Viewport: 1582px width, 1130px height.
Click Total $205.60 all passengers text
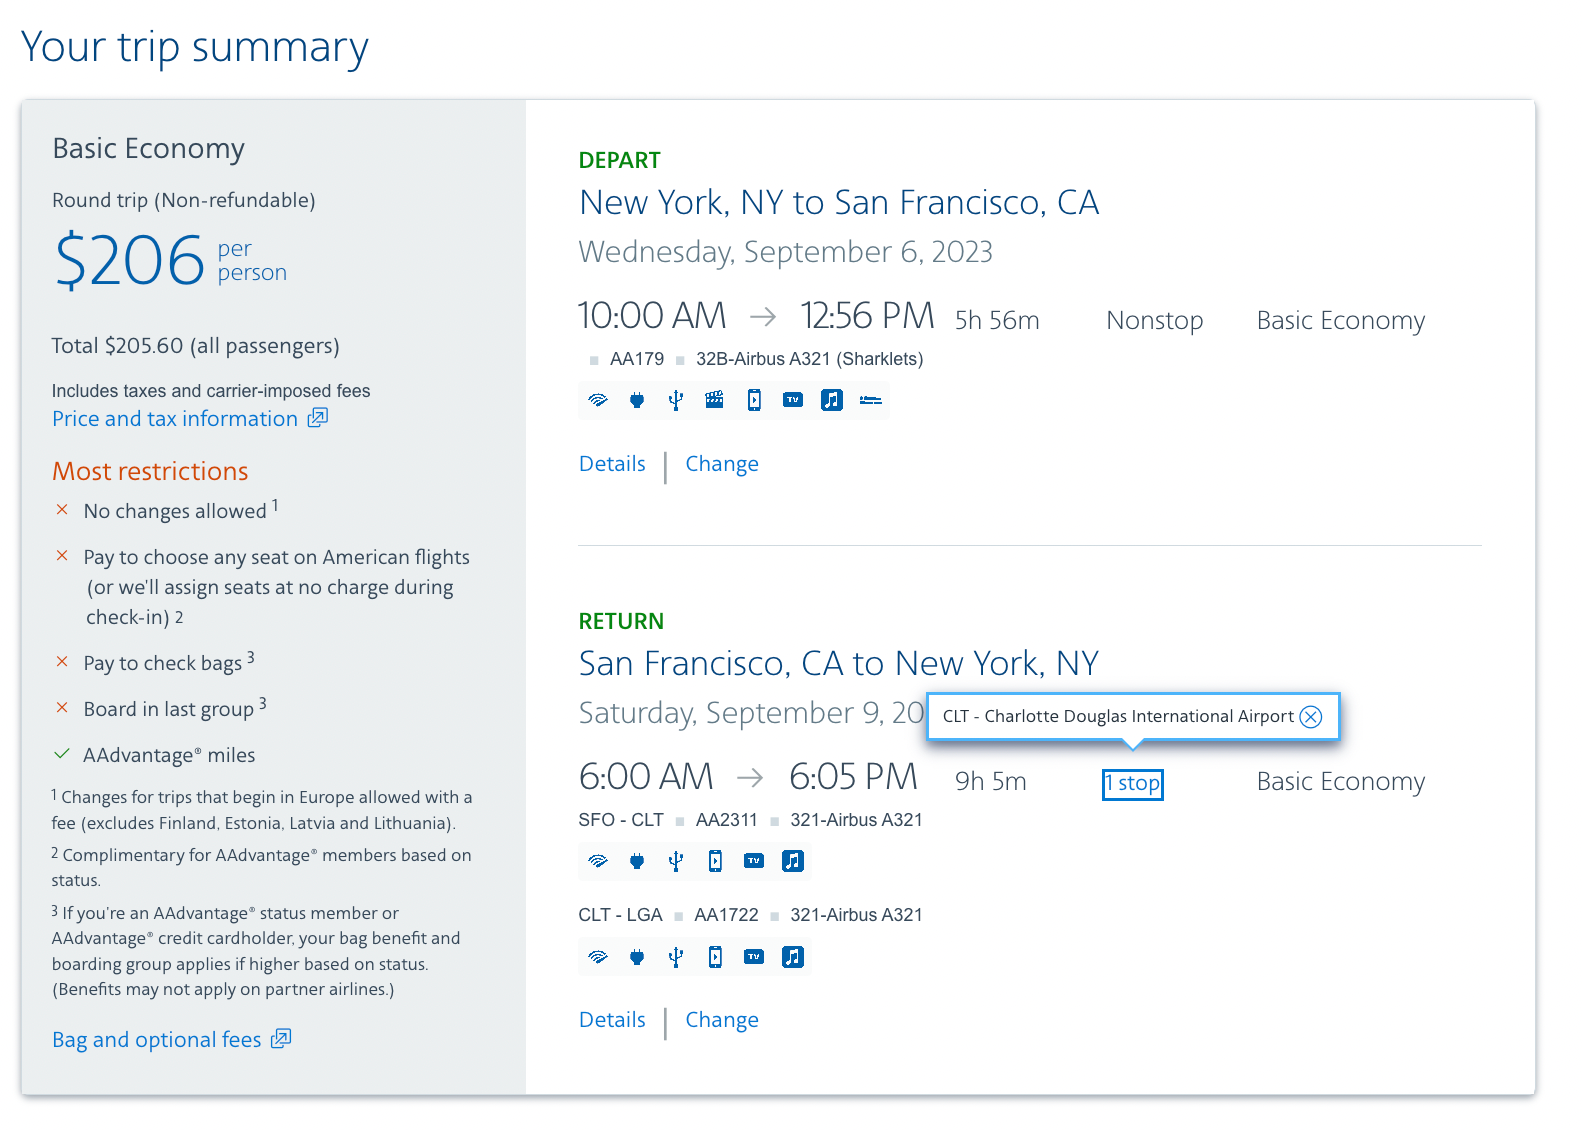196,346
